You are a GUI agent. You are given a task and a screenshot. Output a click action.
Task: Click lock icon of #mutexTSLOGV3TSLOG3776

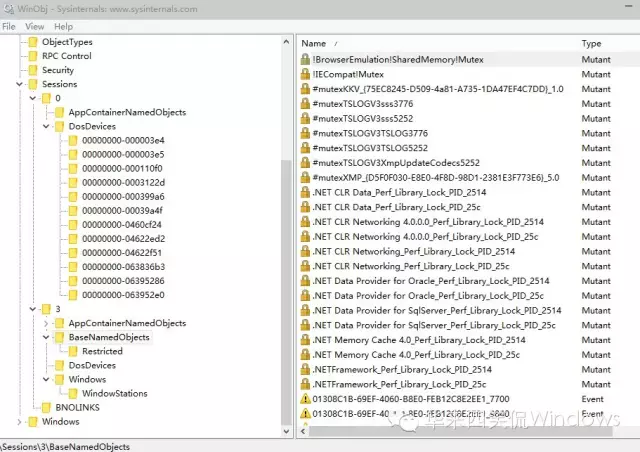coord(305,133)
